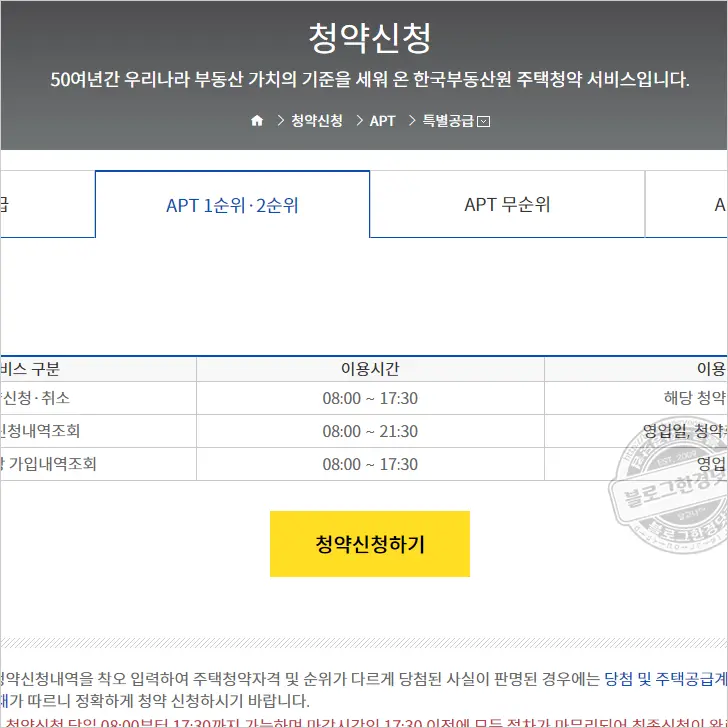Click the 08:00 ~ 17:30 cell in 신청·취소 row

tap(370, 398)
